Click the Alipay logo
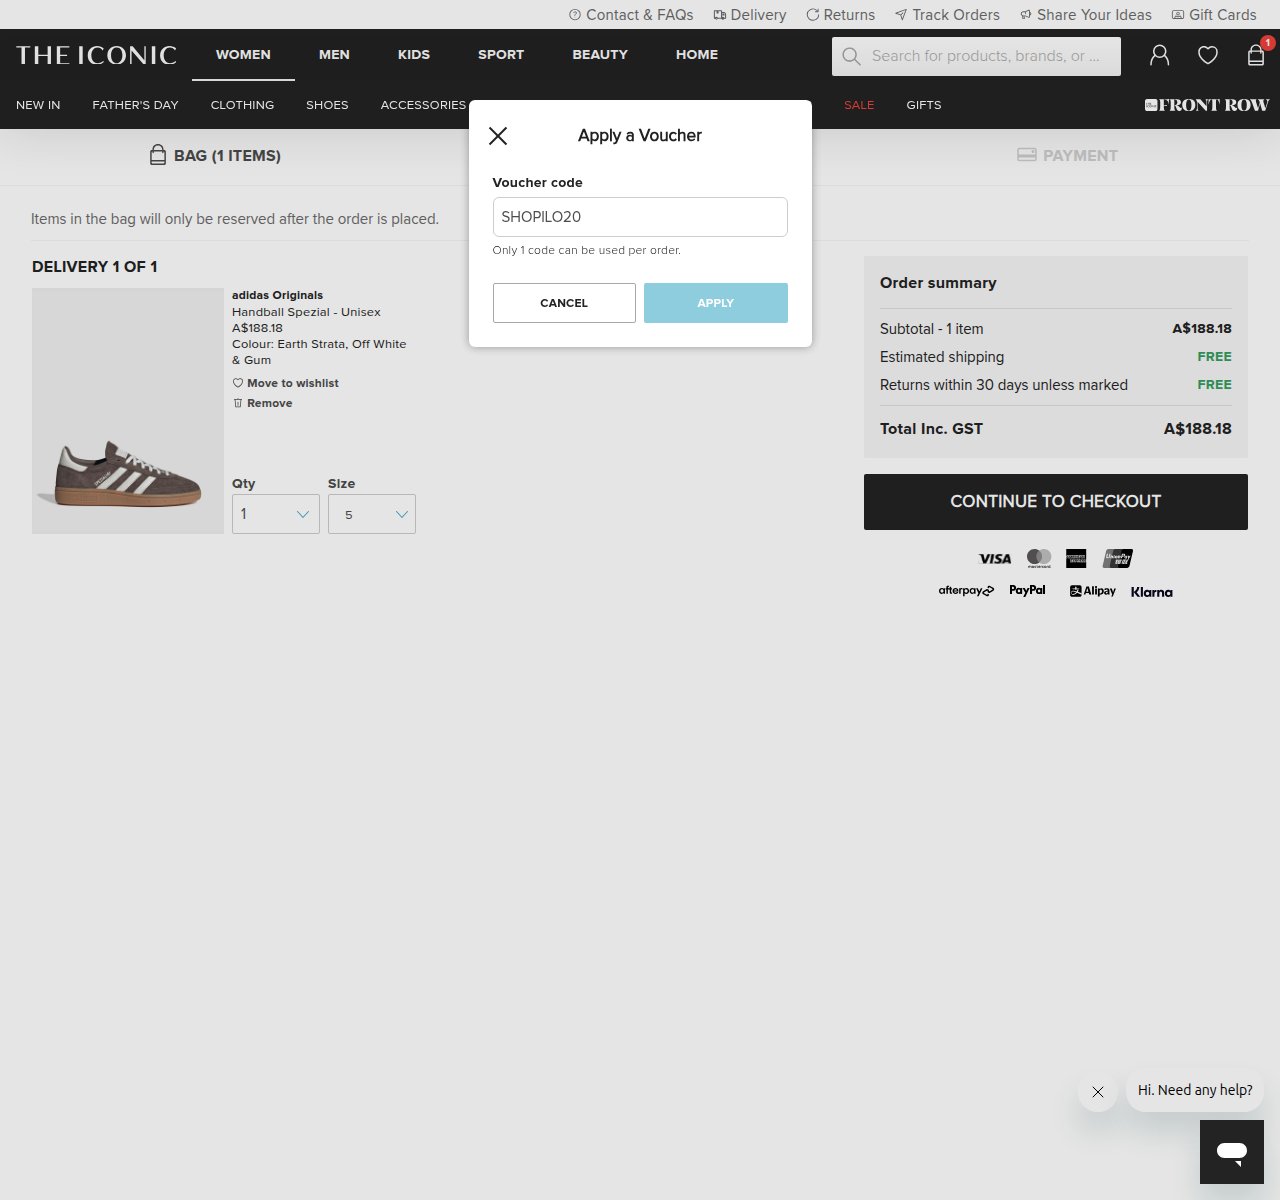This screenshot has height=1200, width=1280. pos(1092,591)
